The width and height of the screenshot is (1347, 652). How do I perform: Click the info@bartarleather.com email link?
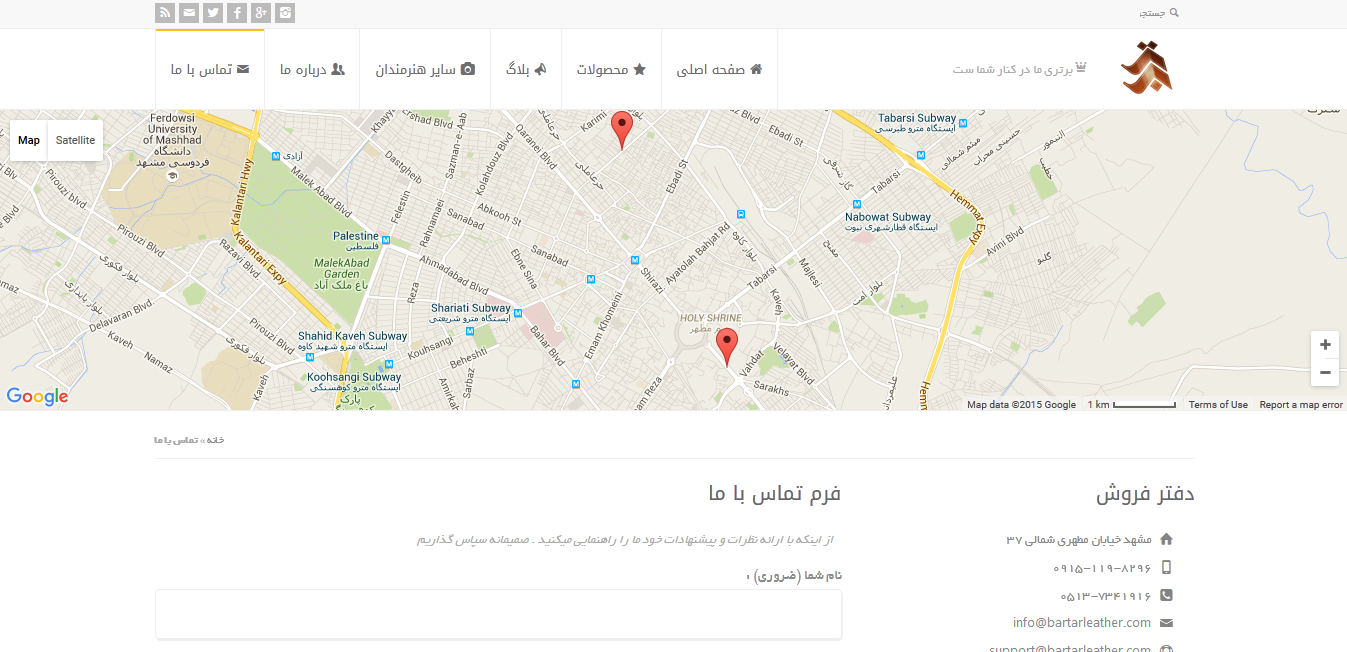(x=1082, y=622)
